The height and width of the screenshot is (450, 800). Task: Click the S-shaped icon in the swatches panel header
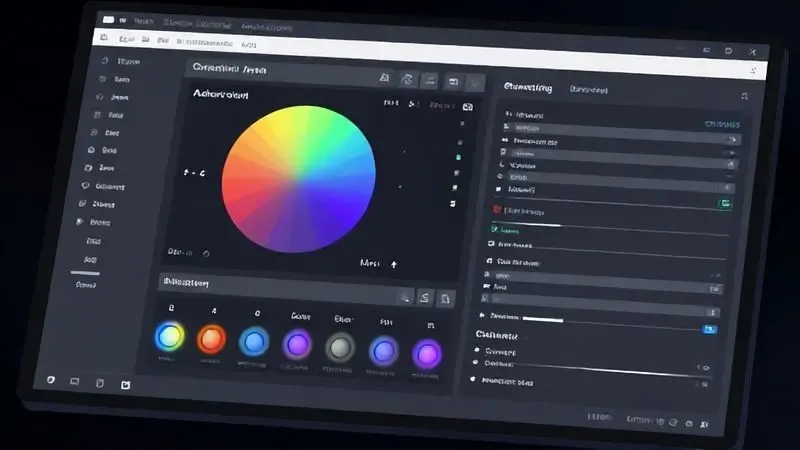pyautogui.click(x=424, y=297)
